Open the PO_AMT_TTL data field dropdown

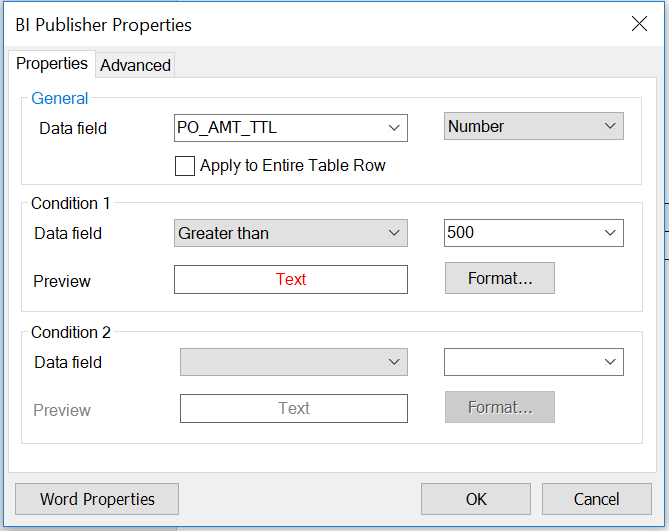pos(291,128)
